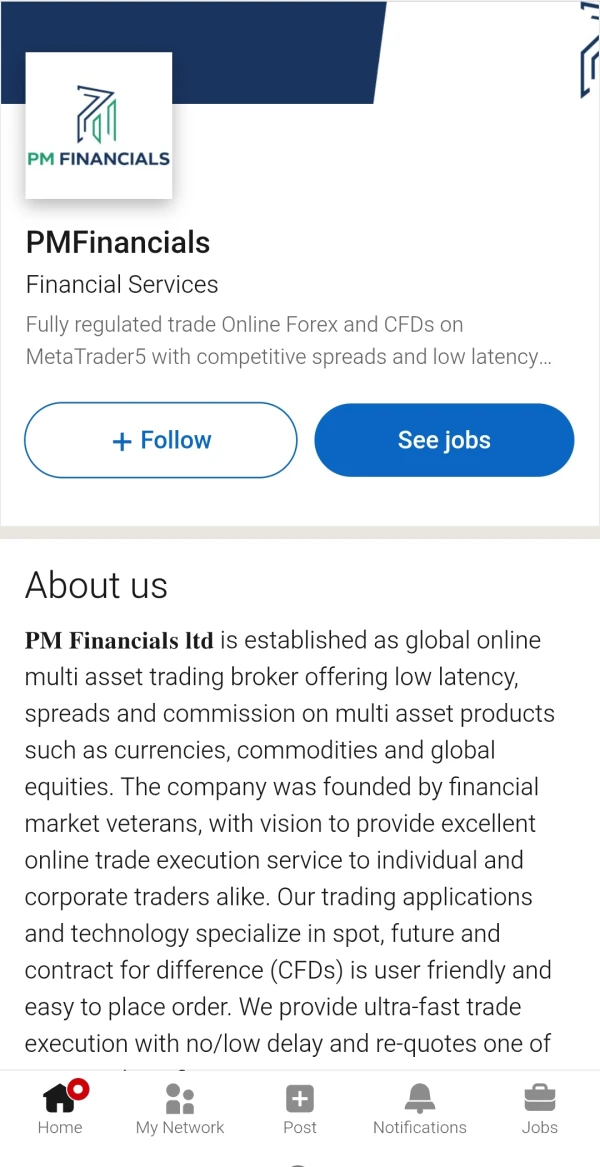Tap the Jobs briefcase icon

pos(540,1099)
